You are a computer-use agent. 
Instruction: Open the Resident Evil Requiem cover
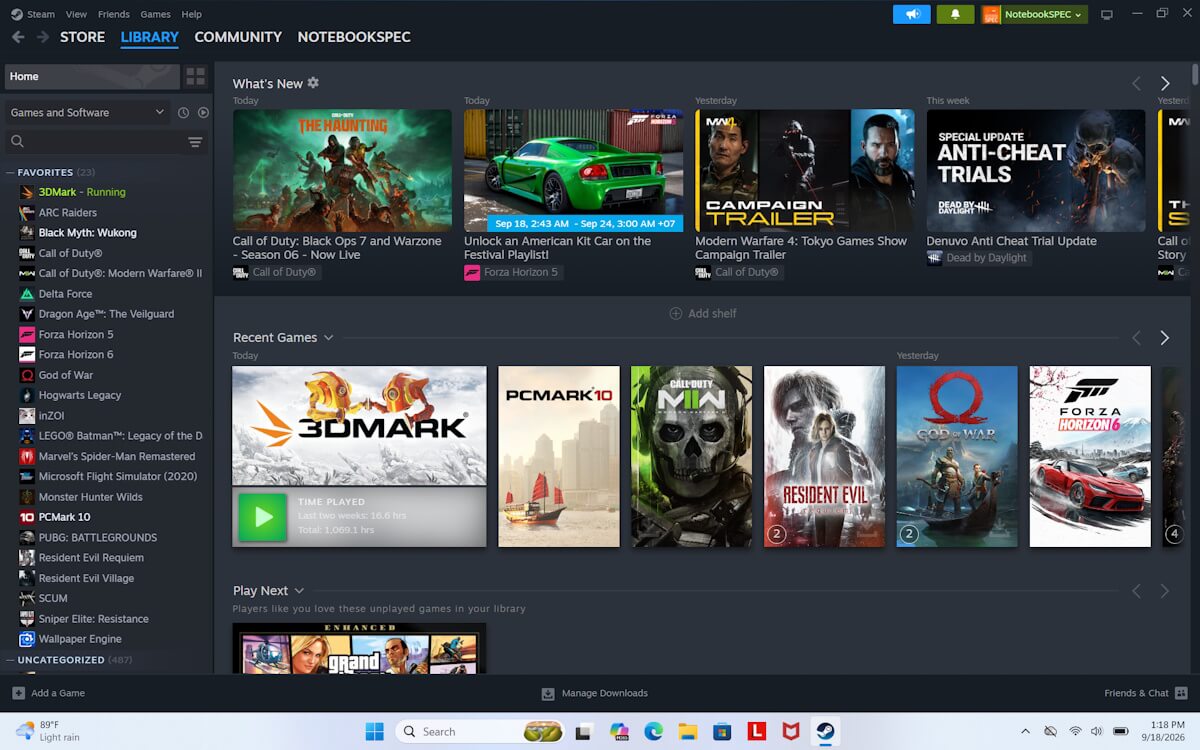[x=824, y=456]
